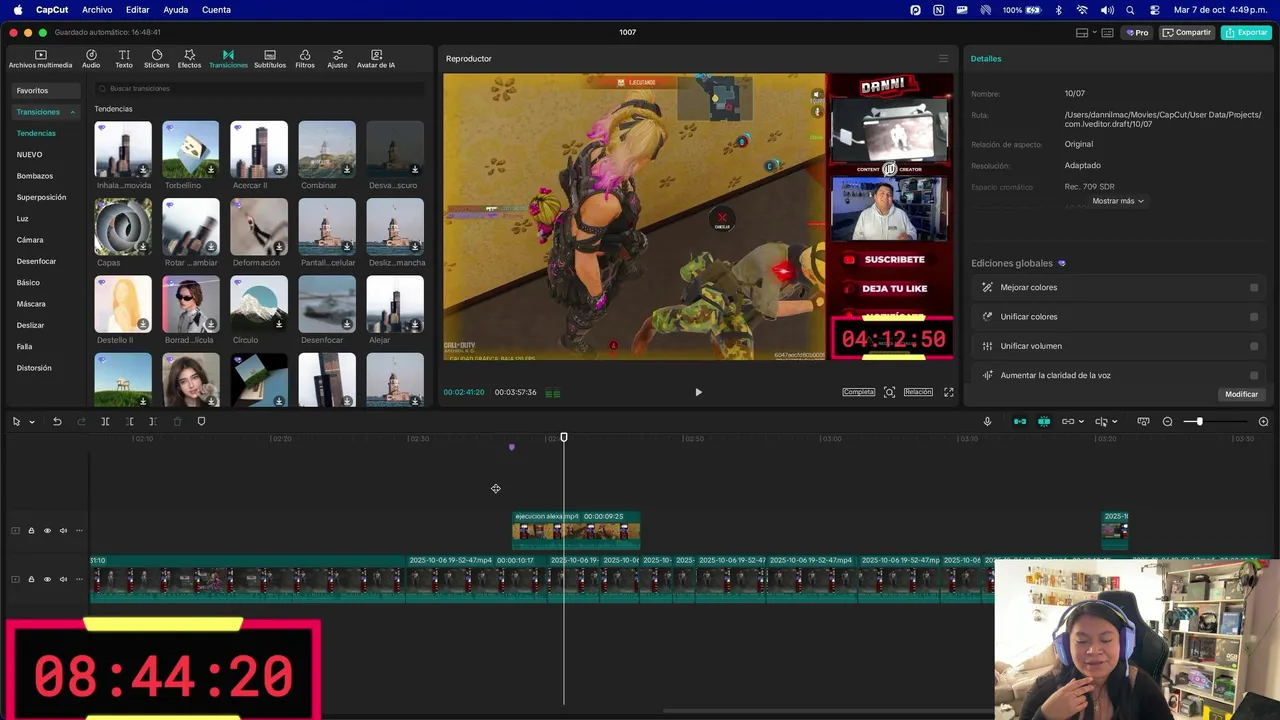Toggle the lock on upper track
This screenshot has height=720, width=1280.
31,531
